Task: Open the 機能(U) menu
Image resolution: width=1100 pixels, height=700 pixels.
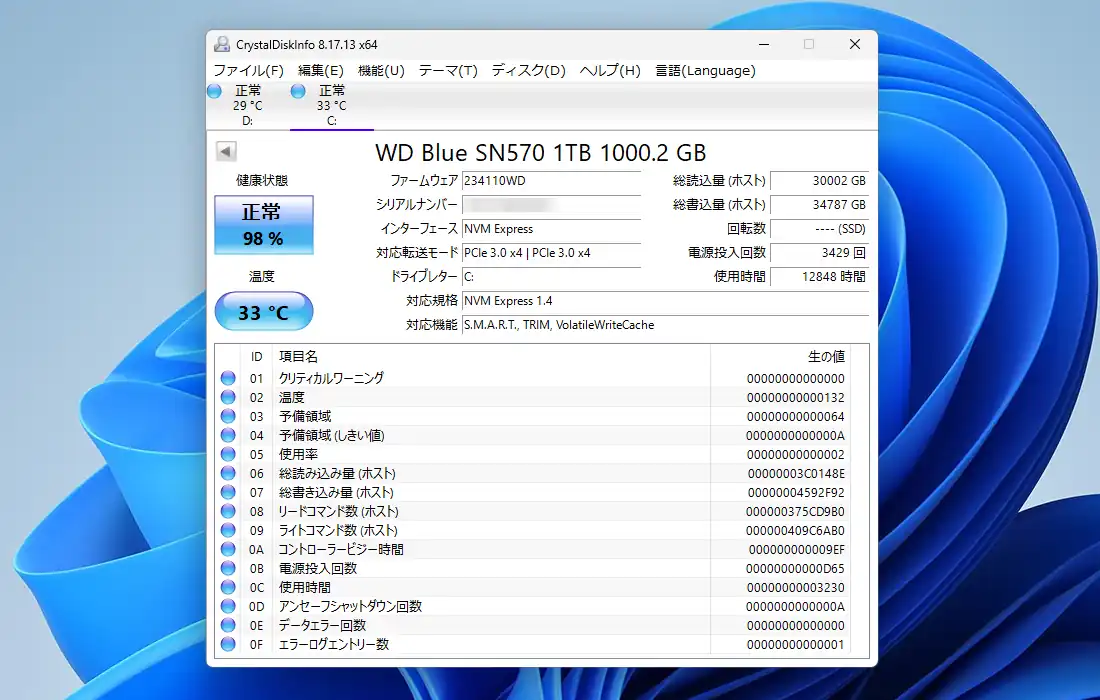Action: pos(381,70)
